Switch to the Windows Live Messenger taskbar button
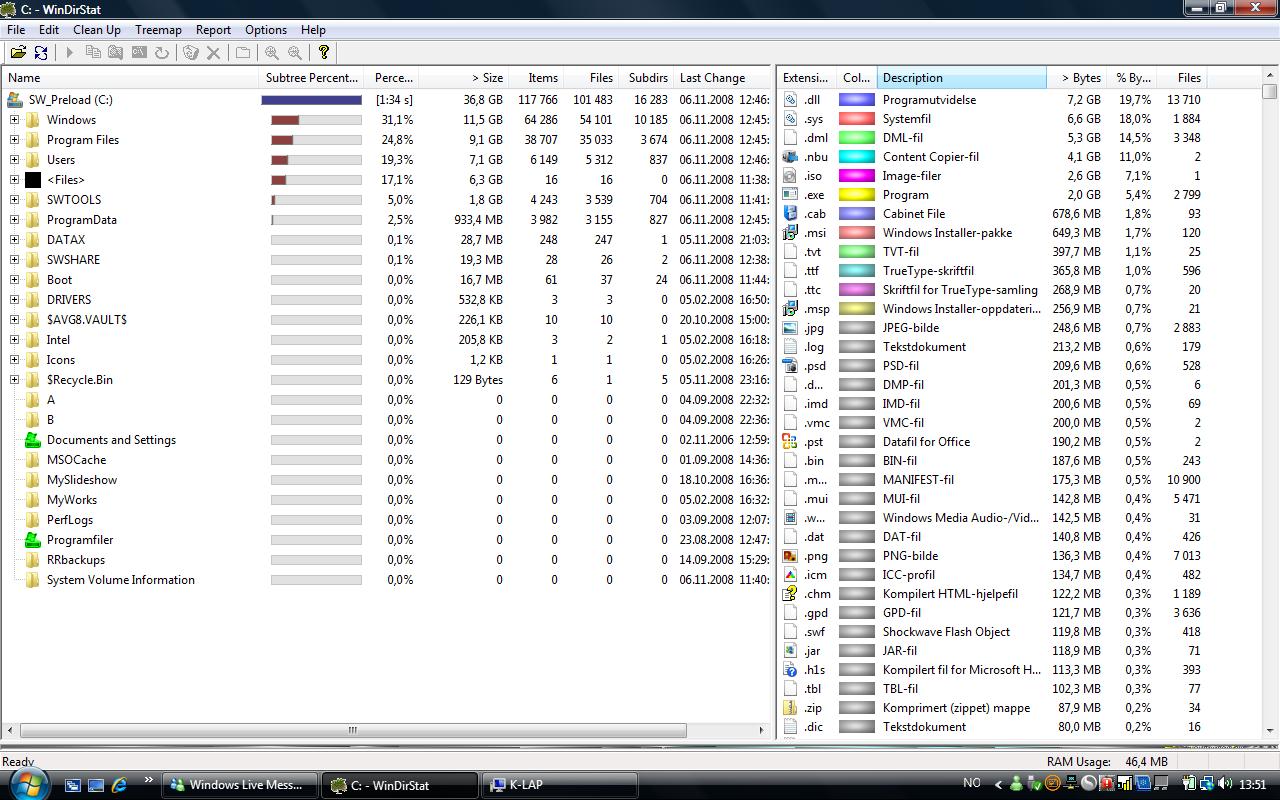Image resolution: width=1280 pixels, height=800 pixels. coord(240,785)
